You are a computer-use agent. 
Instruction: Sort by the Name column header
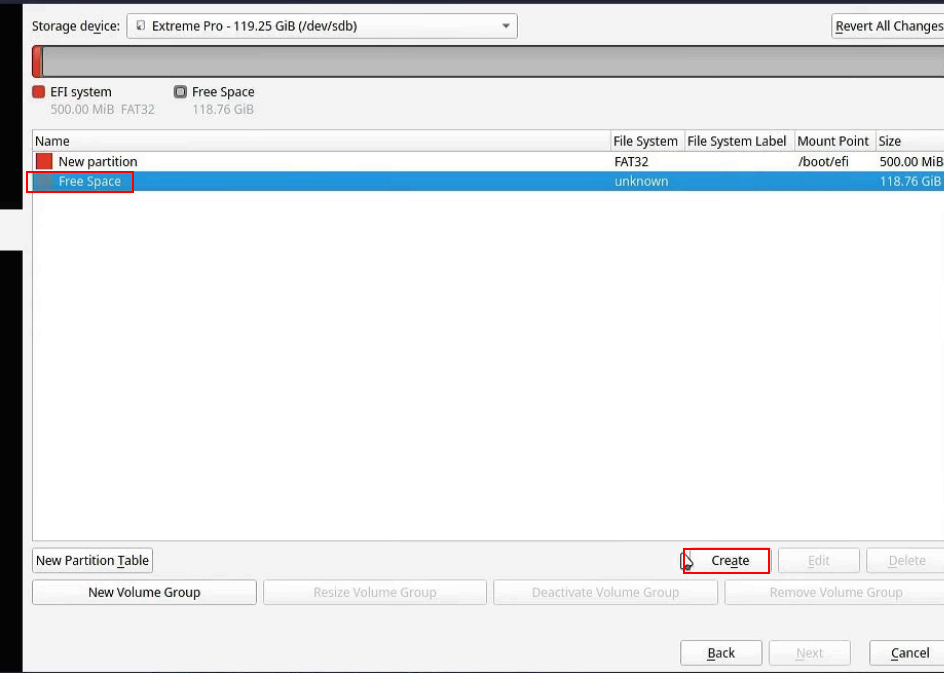click(321, 141)
